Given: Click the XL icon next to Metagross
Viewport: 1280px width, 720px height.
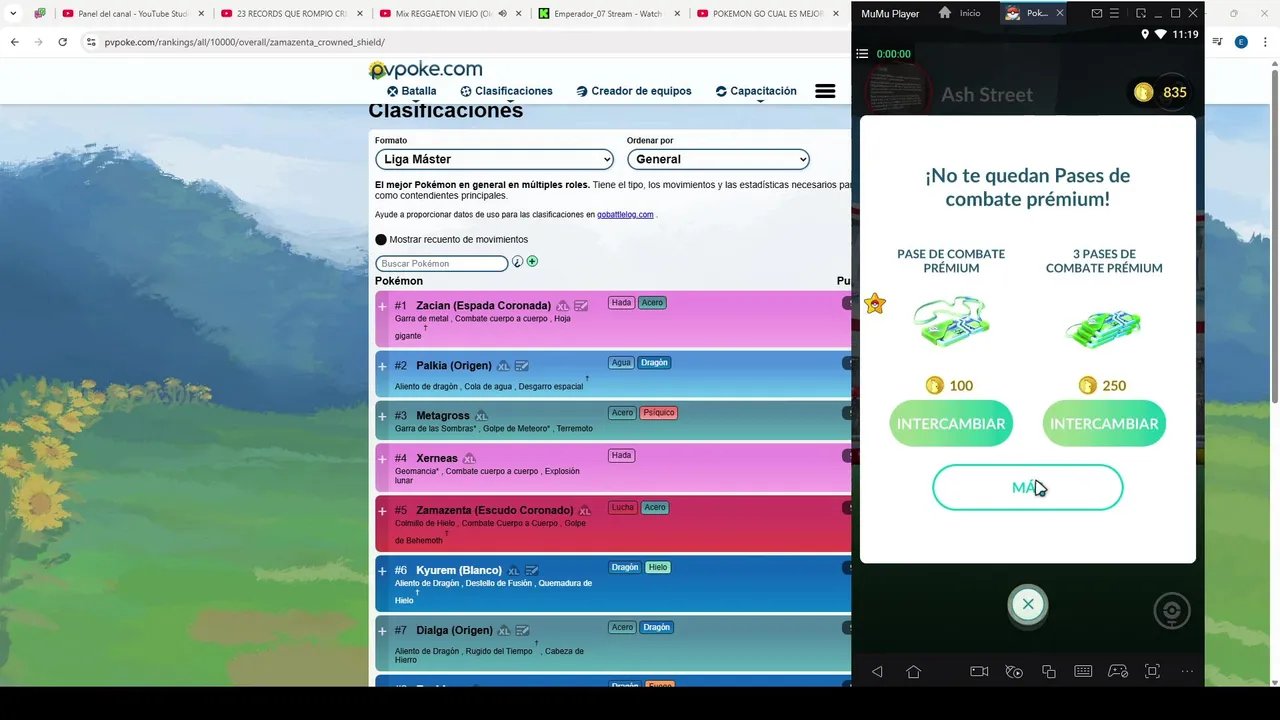Looking at the screenshot, I should pos(481,416).
